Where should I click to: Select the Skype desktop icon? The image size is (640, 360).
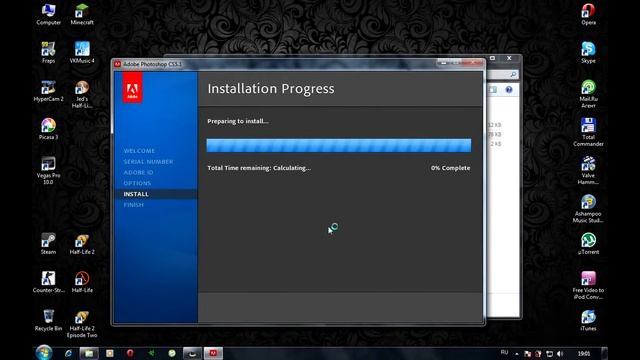[588, 52]
